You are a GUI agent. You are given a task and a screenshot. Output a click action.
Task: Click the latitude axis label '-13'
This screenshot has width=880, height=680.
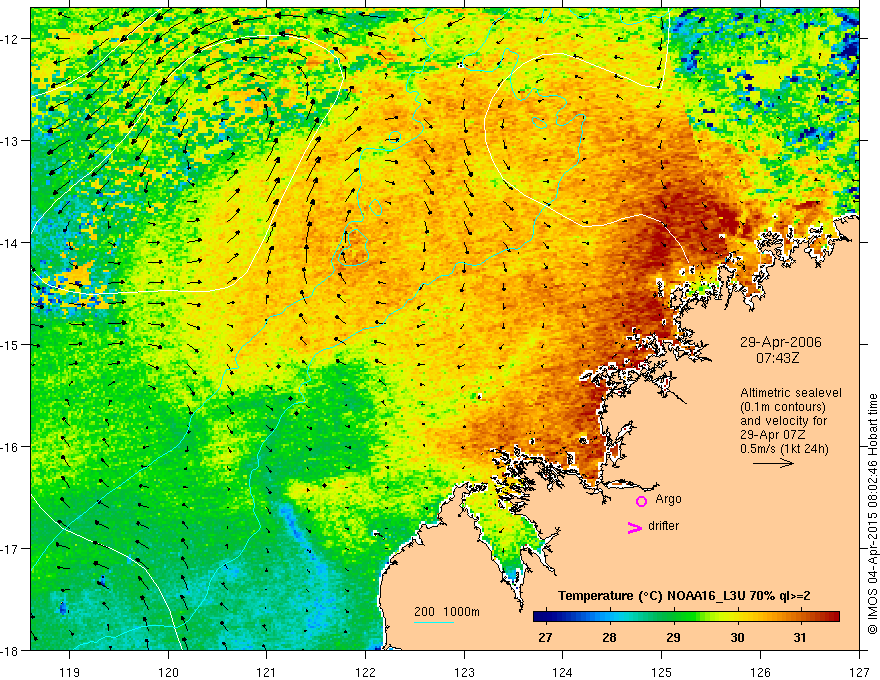[x=11, y=141]
